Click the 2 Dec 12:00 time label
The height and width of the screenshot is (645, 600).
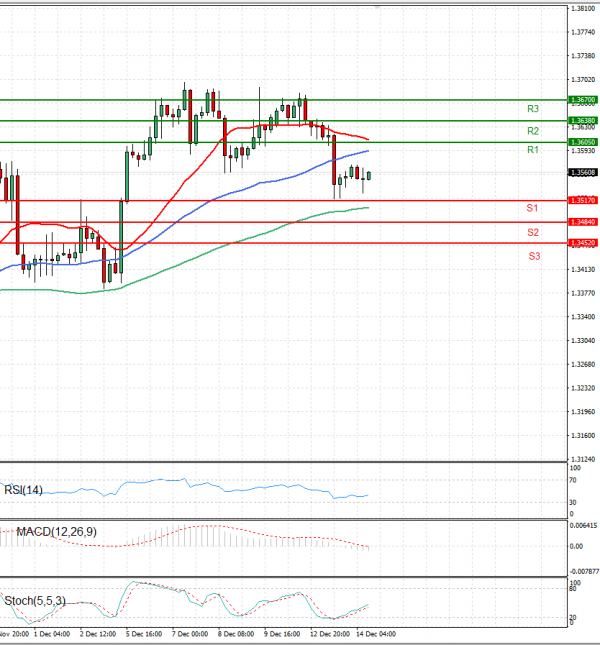[99, 634]
